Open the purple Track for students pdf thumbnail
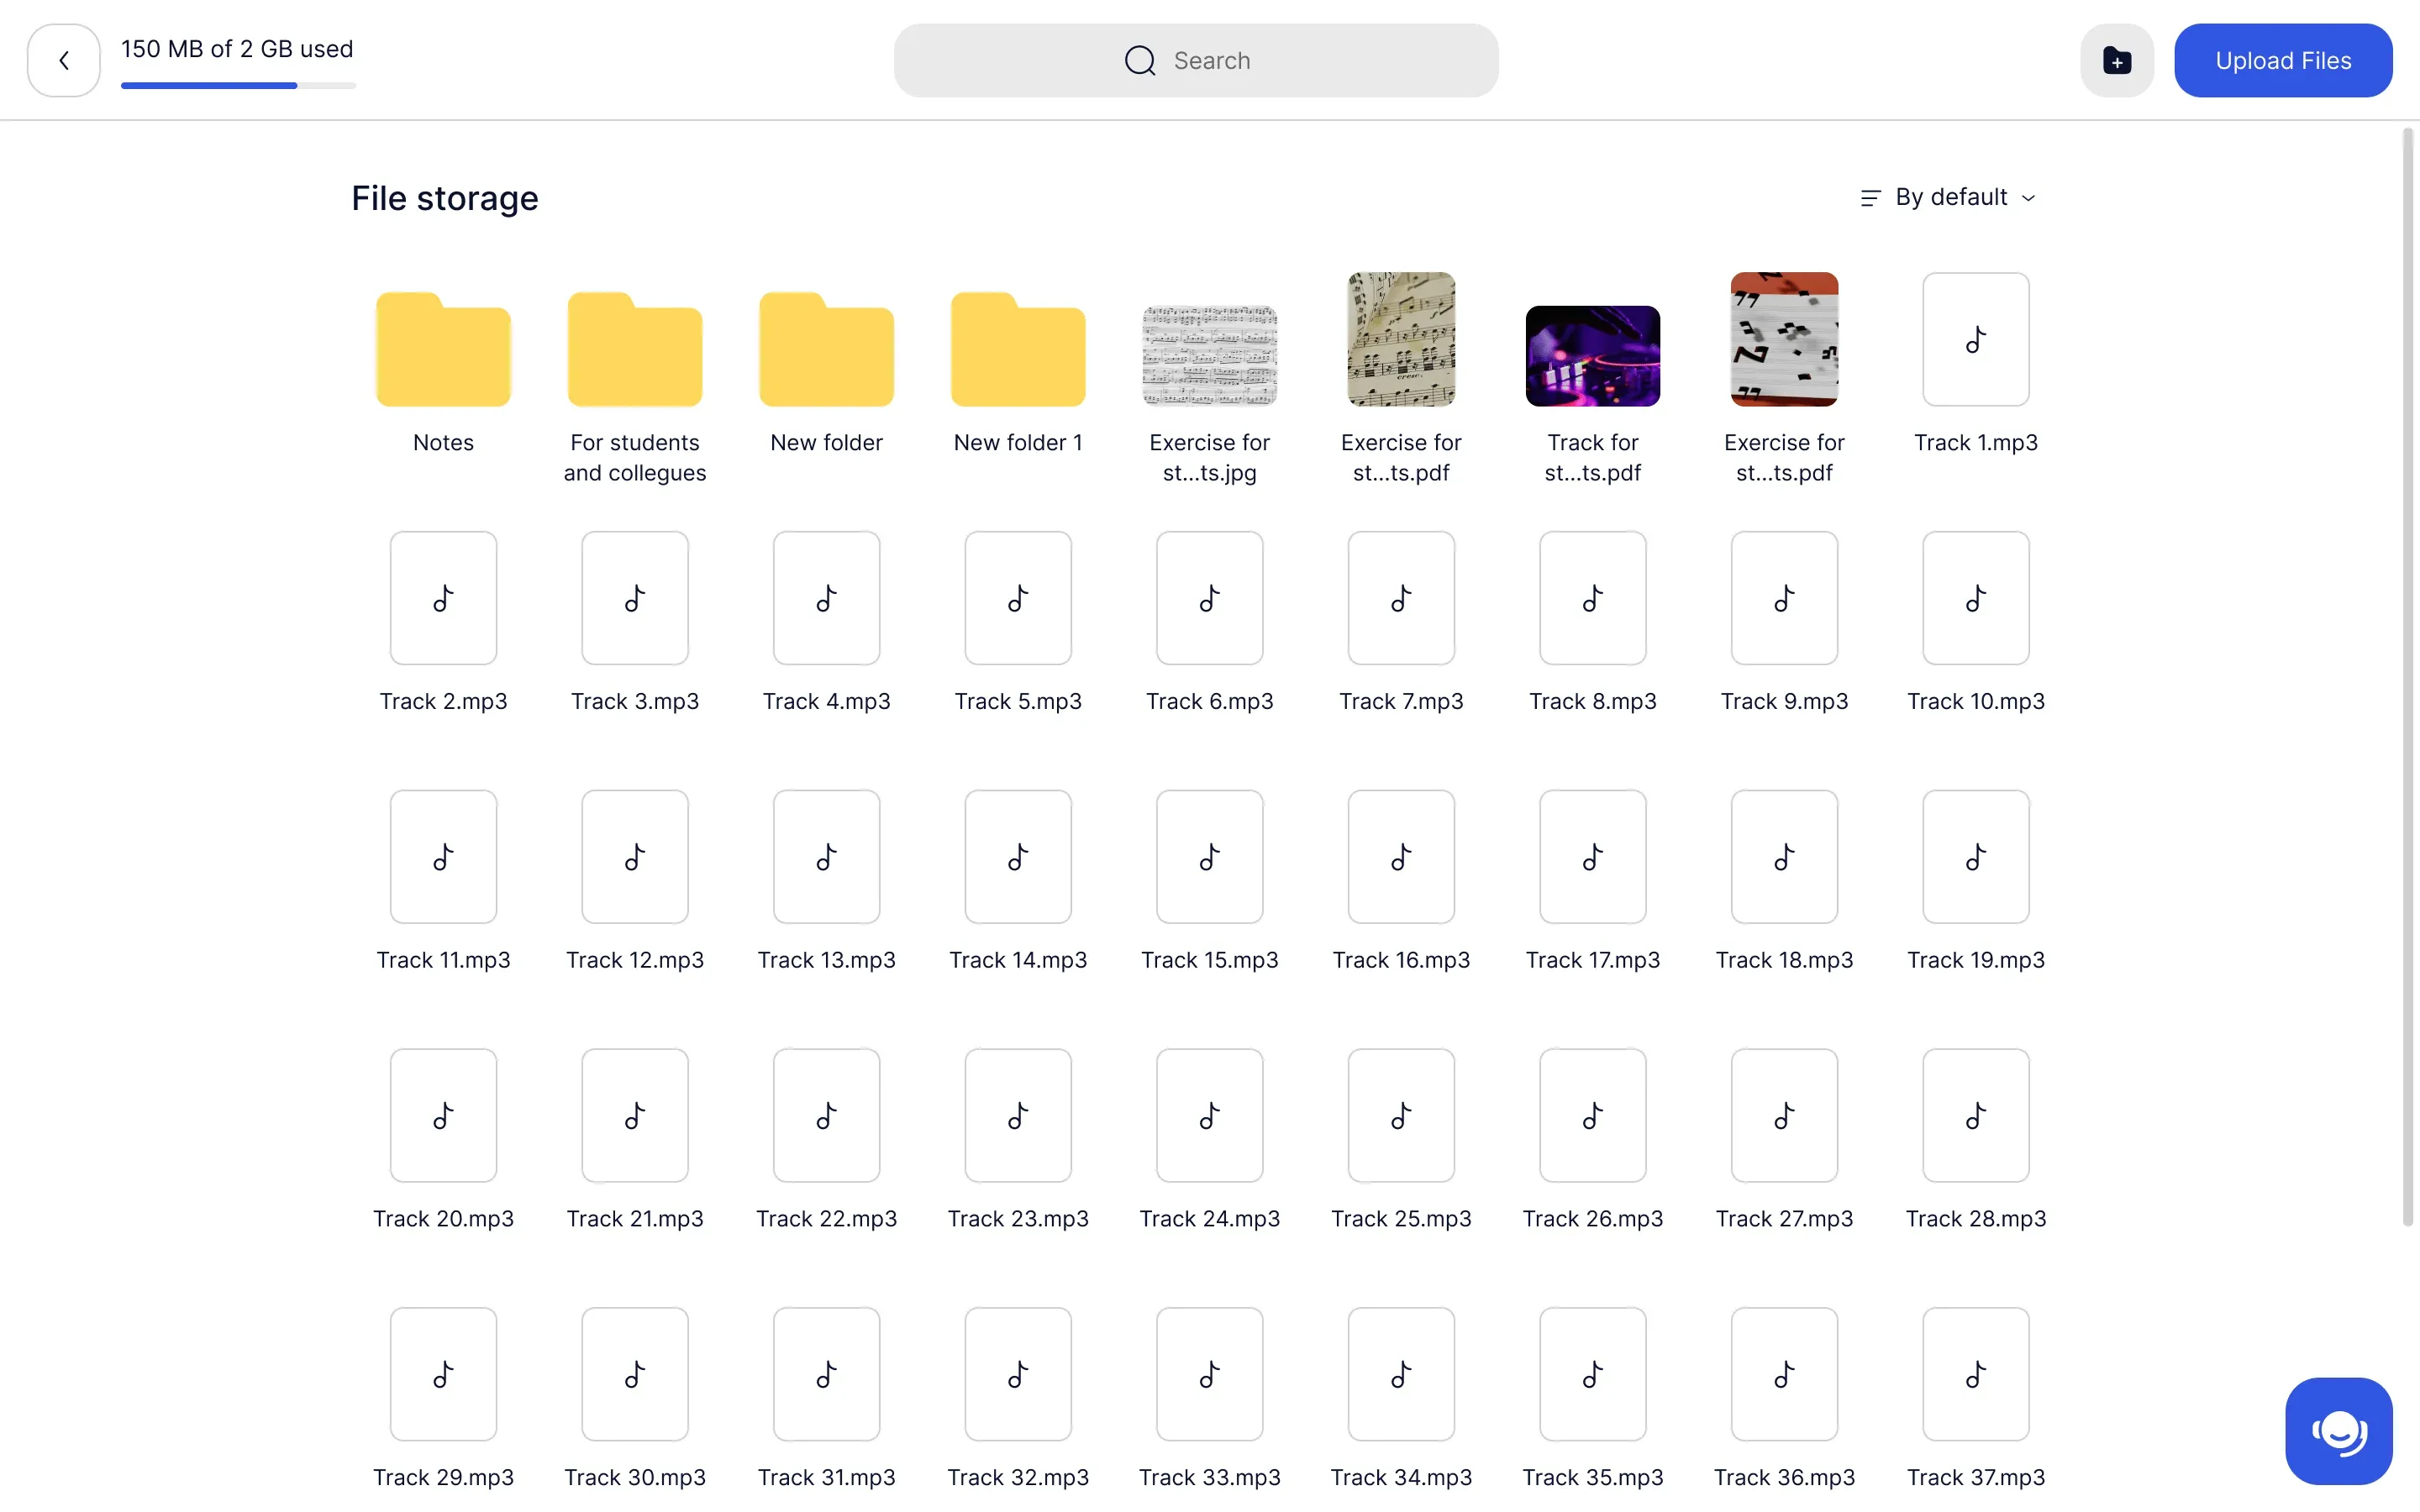 tap(1592, 356)
